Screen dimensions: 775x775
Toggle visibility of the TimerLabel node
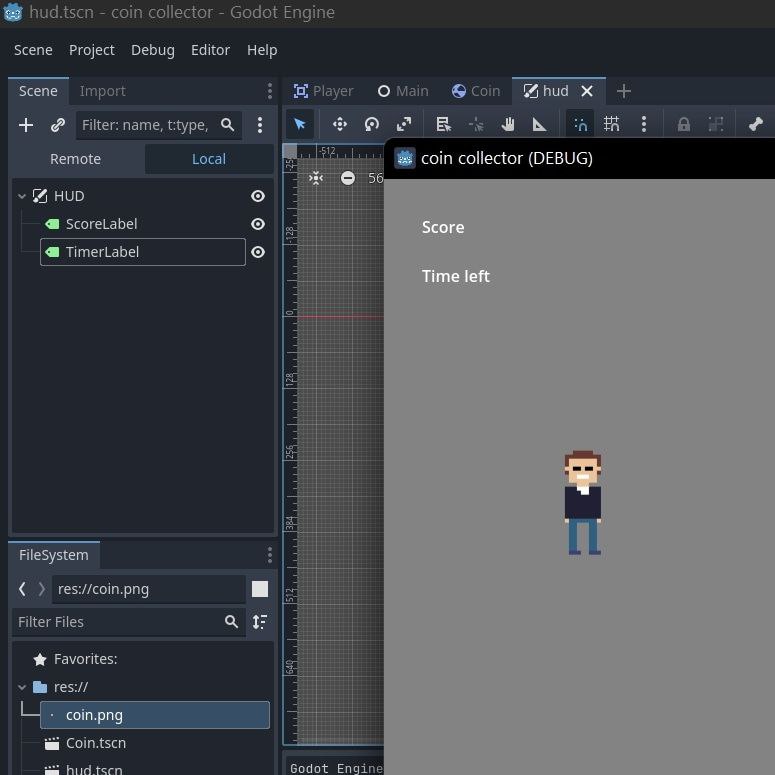(258, 252)
